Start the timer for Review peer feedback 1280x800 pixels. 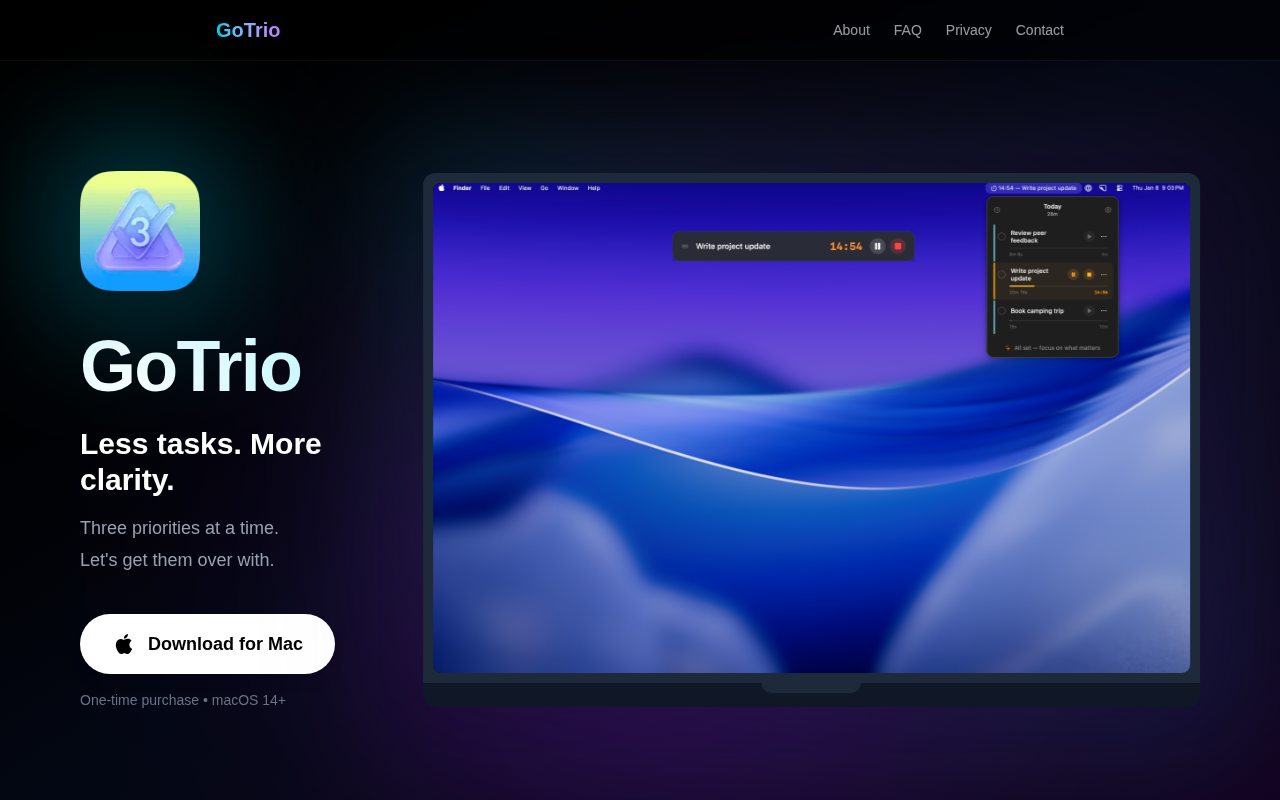point(1089,237)
